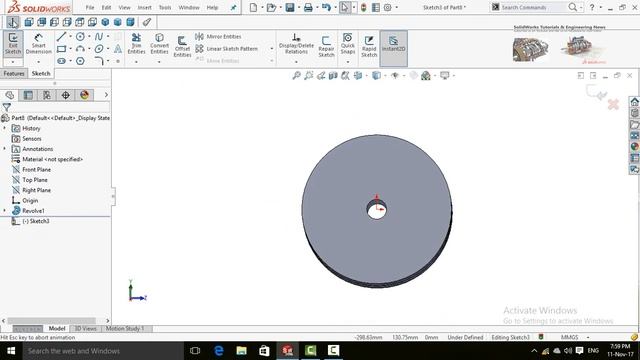Expand the History folder
The height and width of the screenshot is (360, 640).
4,128
